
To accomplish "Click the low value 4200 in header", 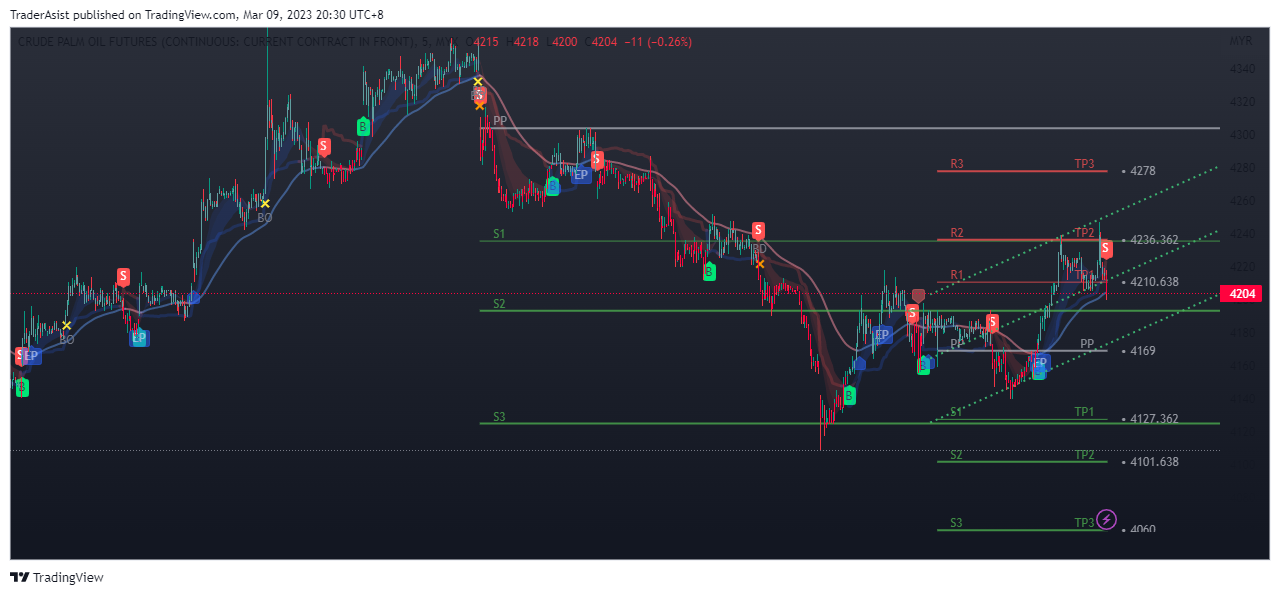I will point(565,41).
